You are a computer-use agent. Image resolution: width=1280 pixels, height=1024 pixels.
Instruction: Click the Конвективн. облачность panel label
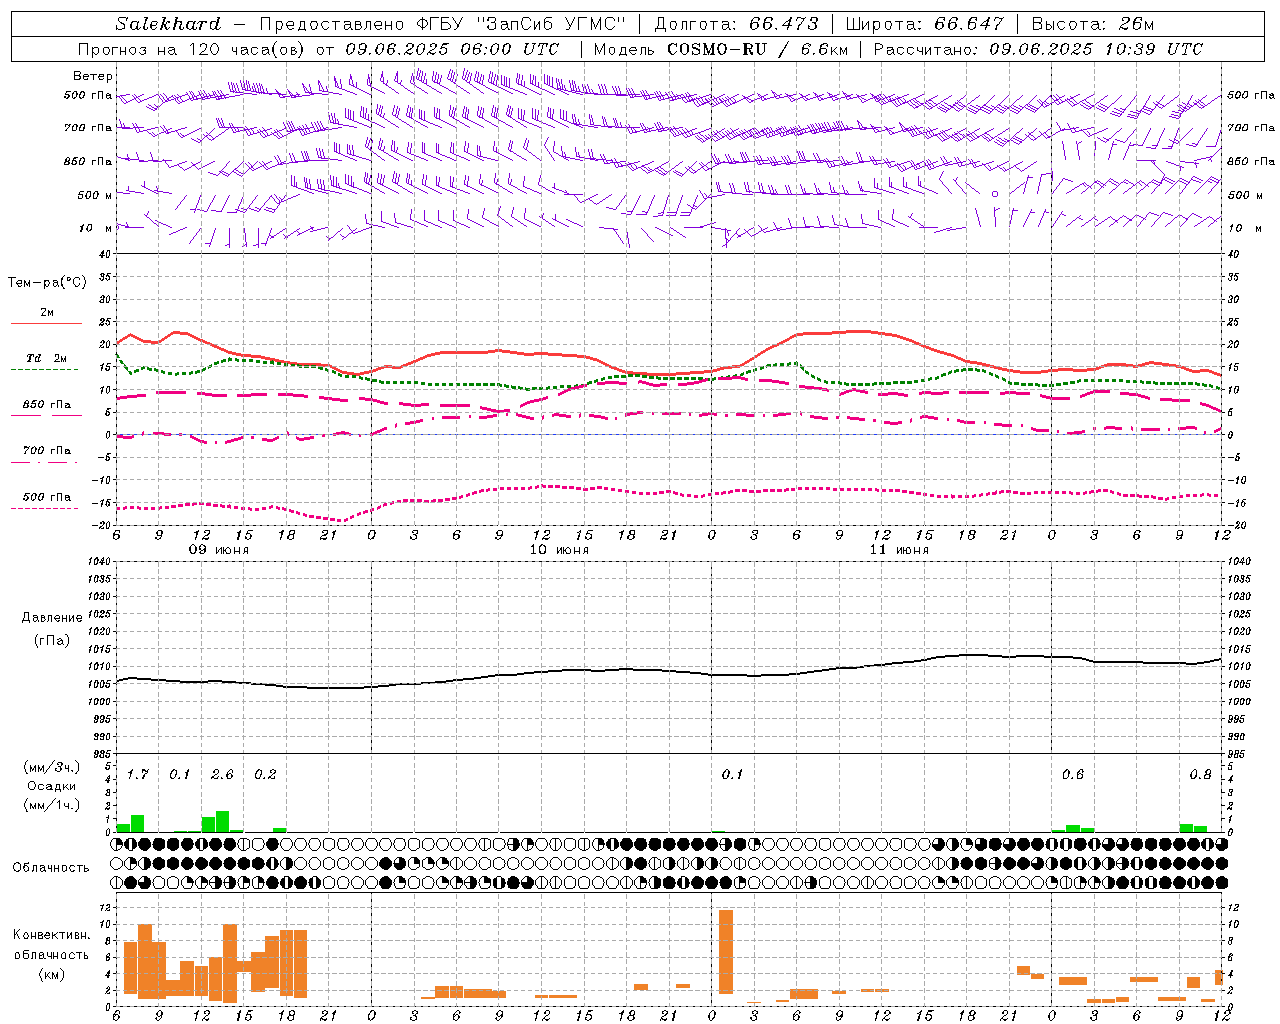[x=52, y=945]
